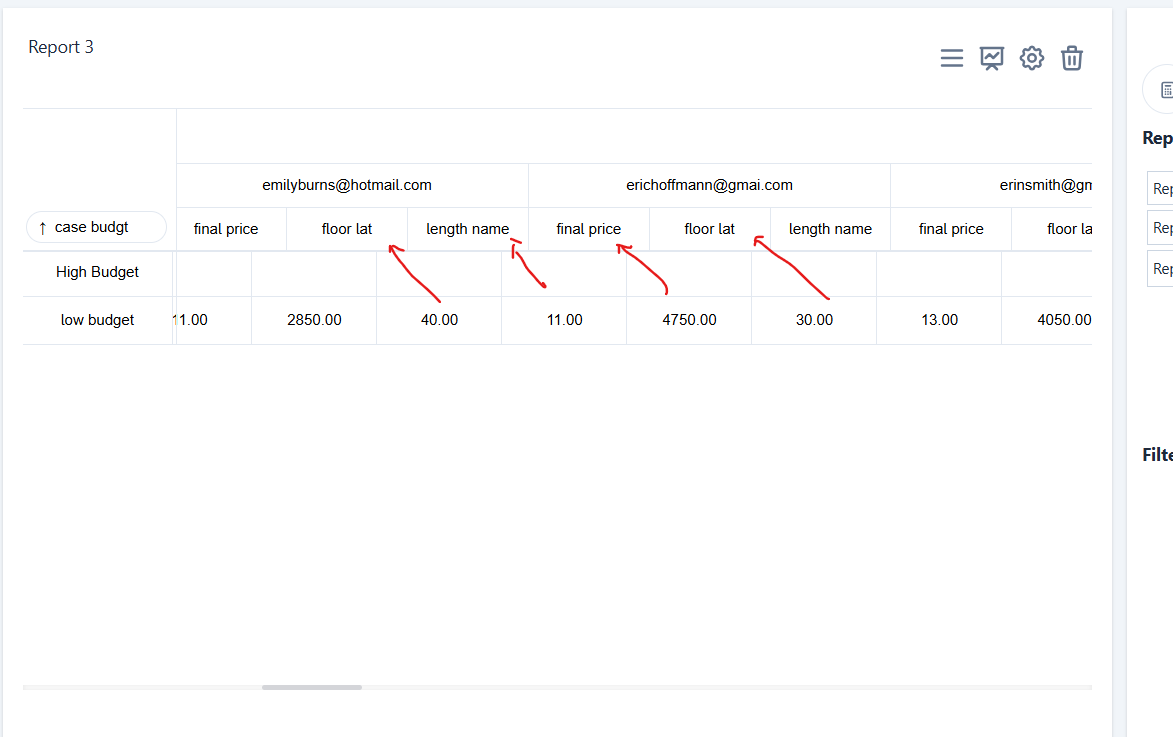Viewport: 1173px width, 737px height.
Task: Toggle the sort arrow beside case budgt
Action: coord(42,228)
